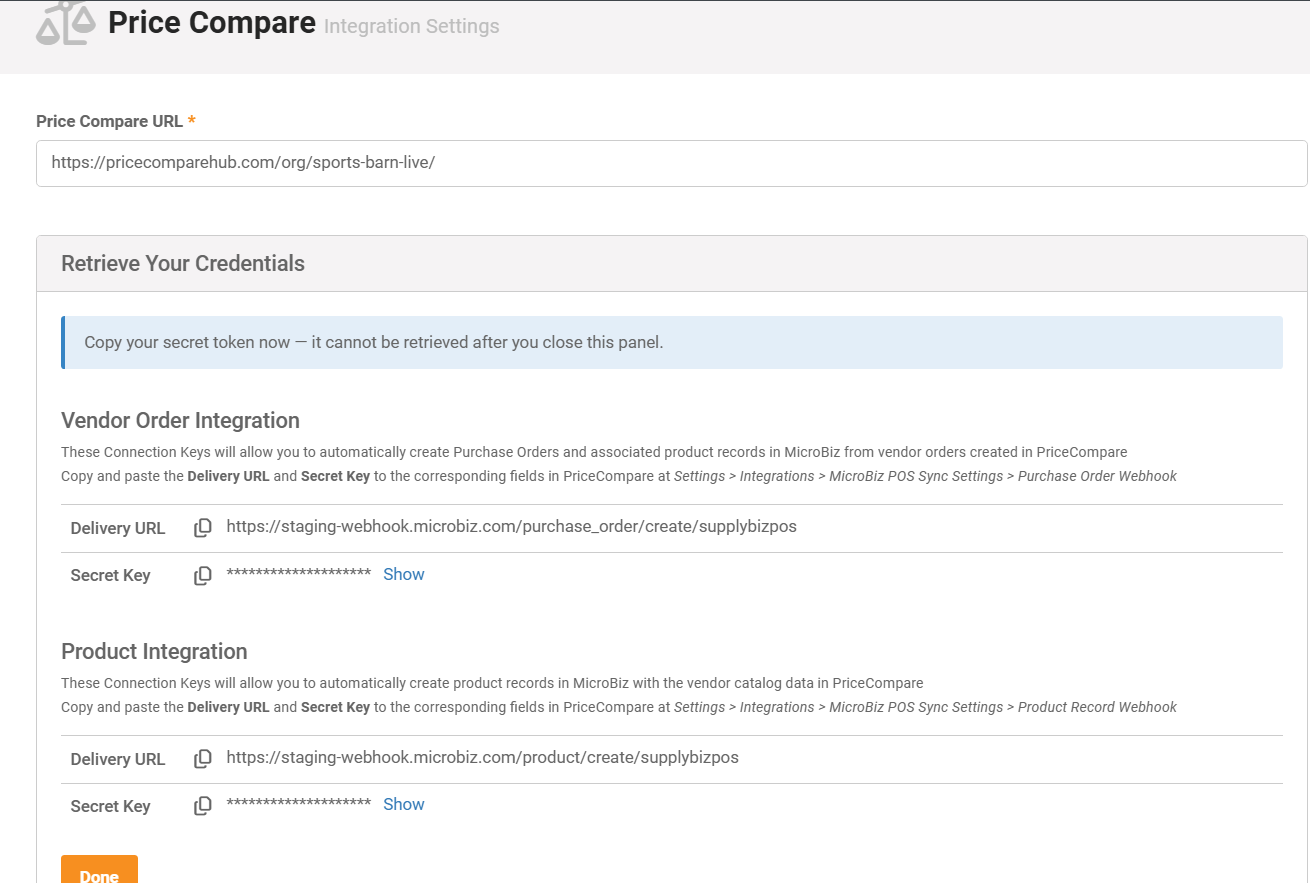Click Secret Key label under Vendor Order Integration

pos(110,575)
